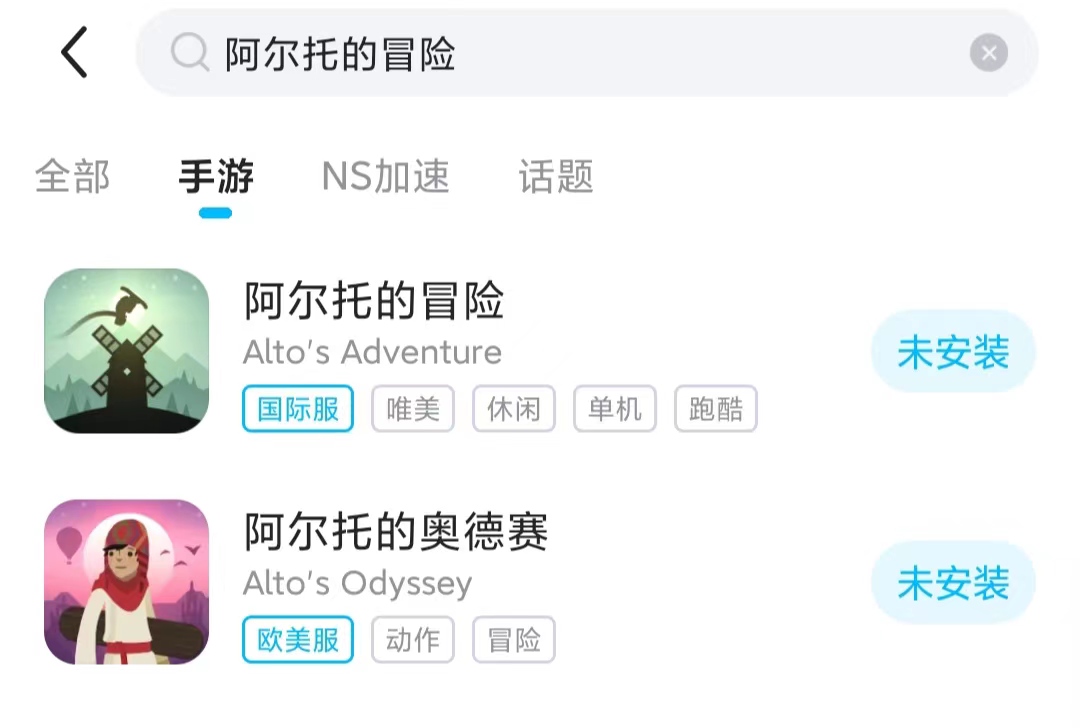Click the 国际服 tag
This screenshot has height=728, width=1080.
click(298, 409)
